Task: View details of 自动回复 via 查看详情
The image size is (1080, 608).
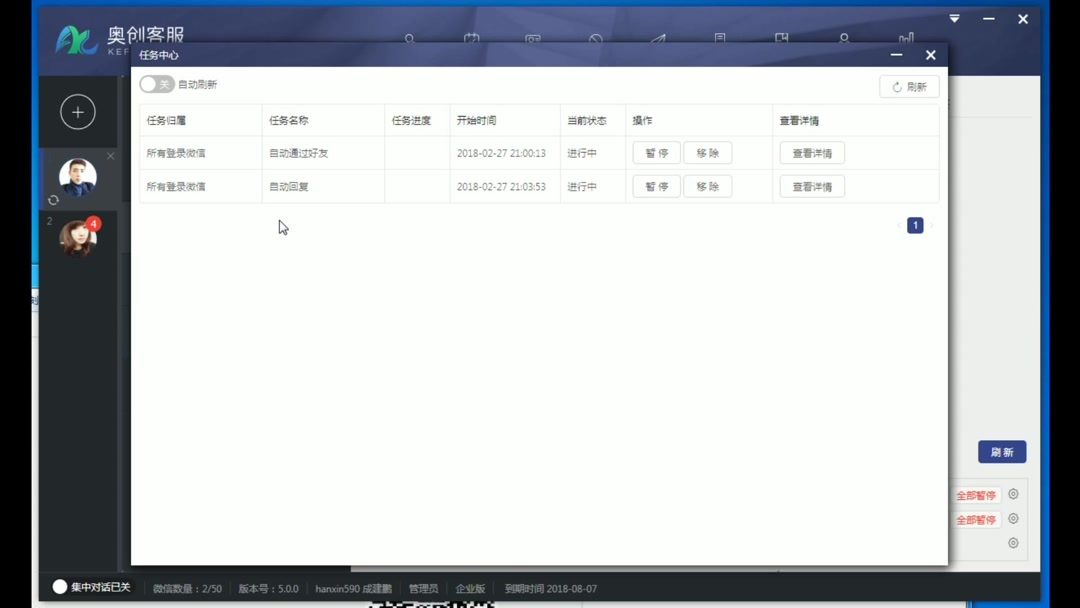Action: pos(811,186)
